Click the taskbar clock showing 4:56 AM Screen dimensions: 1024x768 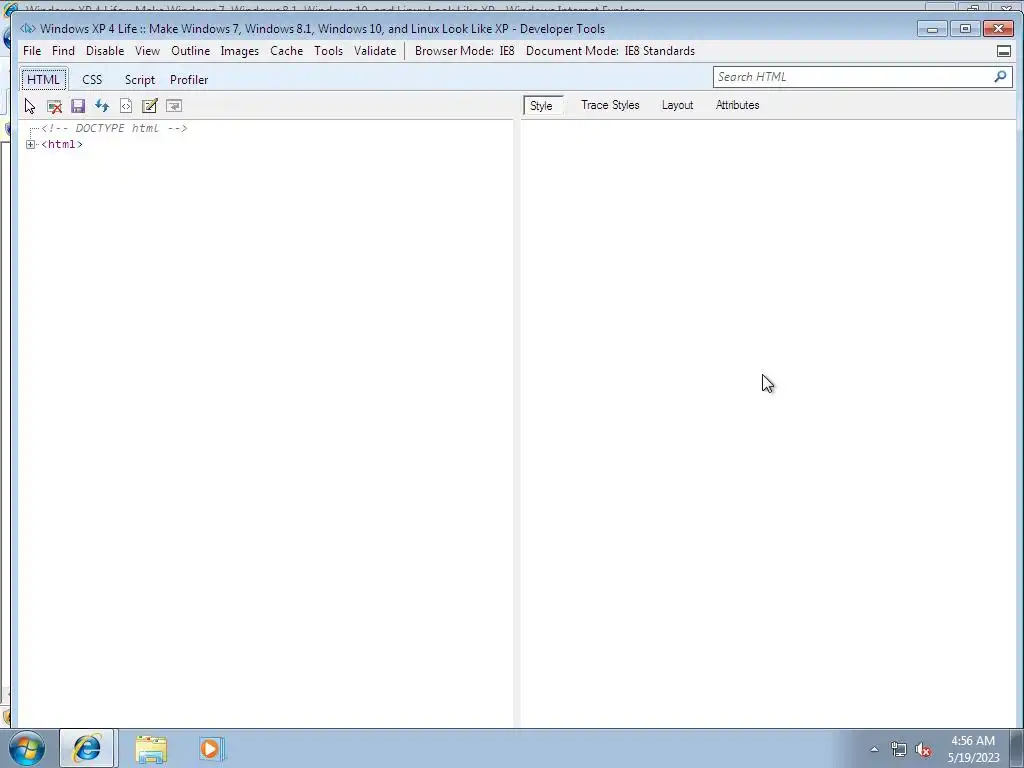point(973,749)
